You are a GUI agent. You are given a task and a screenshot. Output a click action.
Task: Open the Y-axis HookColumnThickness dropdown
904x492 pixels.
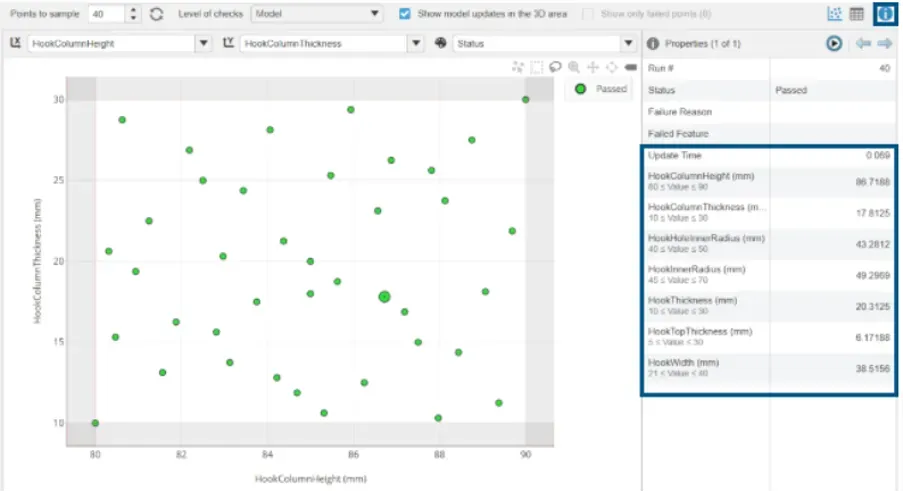(415, 44)
